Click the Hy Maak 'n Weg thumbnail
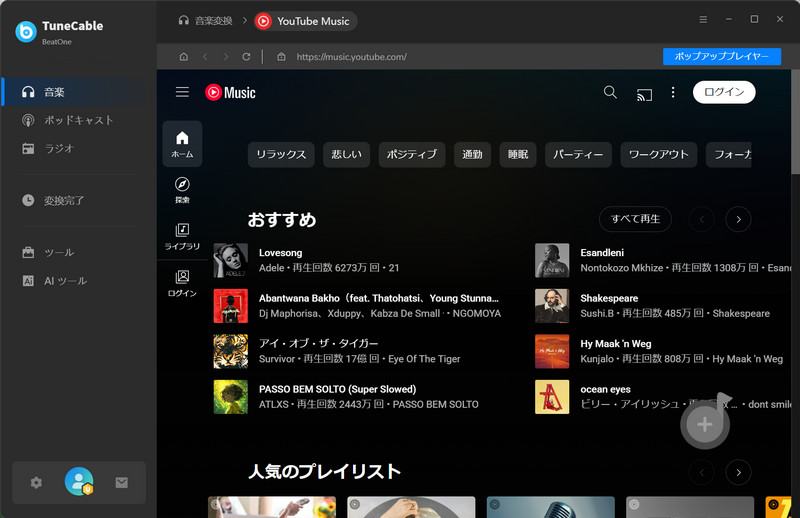The image size is (800, 518). coord(552,351)
